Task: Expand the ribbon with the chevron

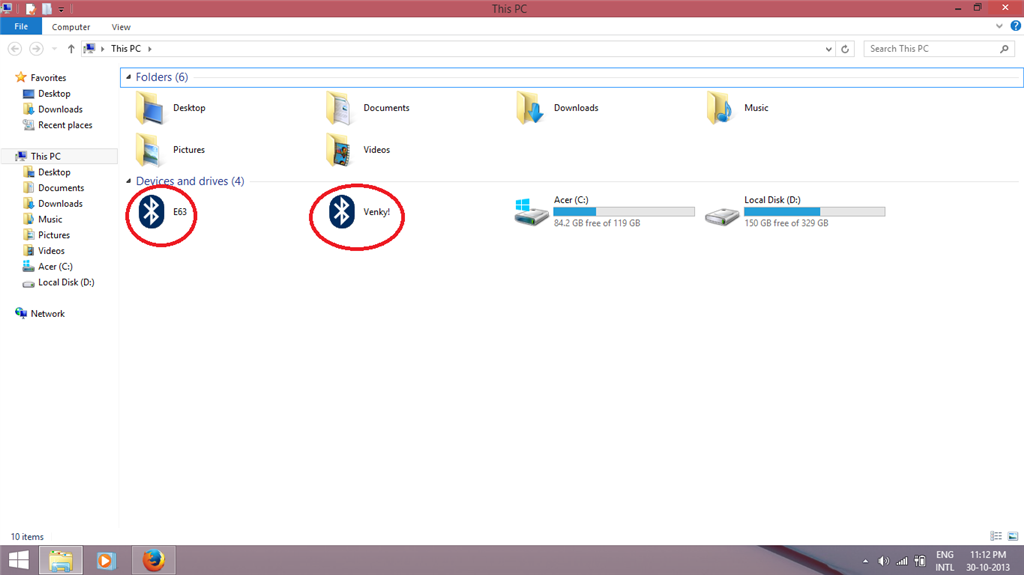Action: pyautogui.click(x=999, y=26)
